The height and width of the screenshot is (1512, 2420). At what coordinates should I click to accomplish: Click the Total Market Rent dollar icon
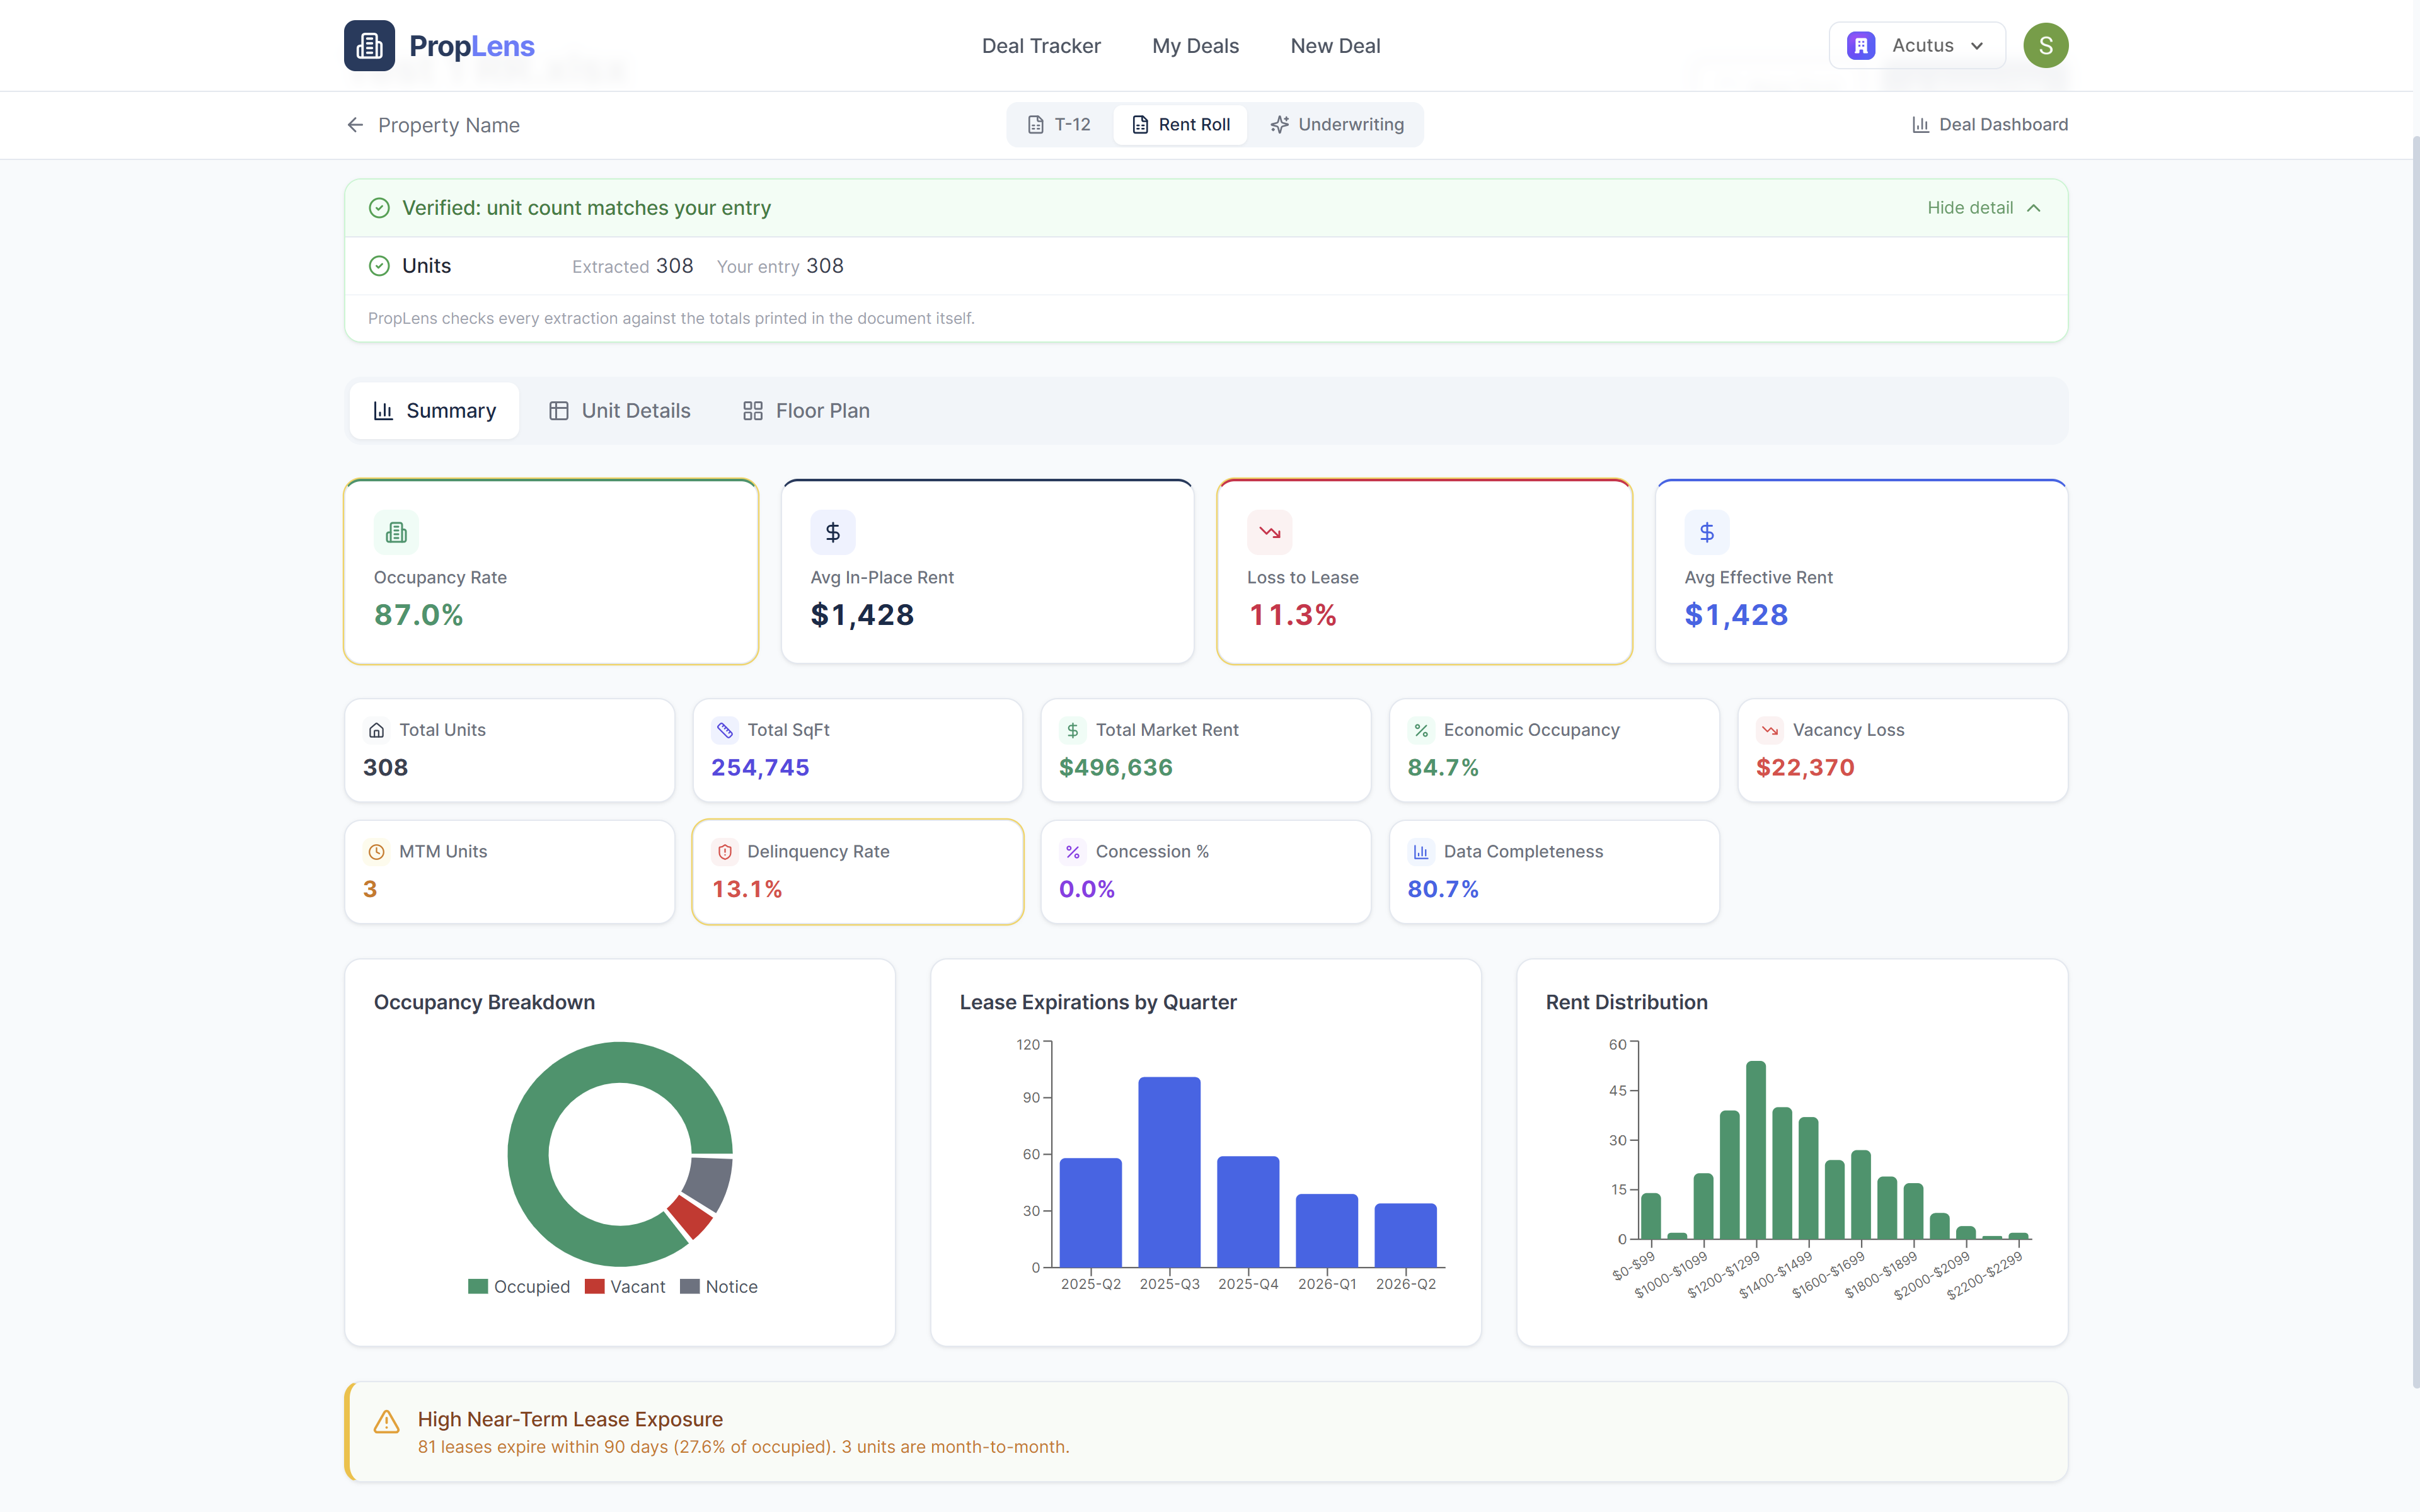1072,730
